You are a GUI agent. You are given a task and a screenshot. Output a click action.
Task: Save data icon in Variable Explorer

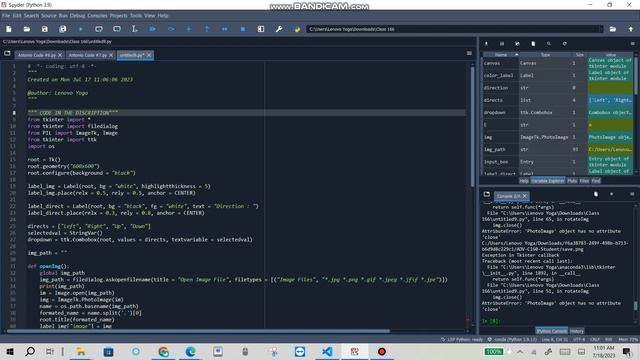tap(502, 44)
